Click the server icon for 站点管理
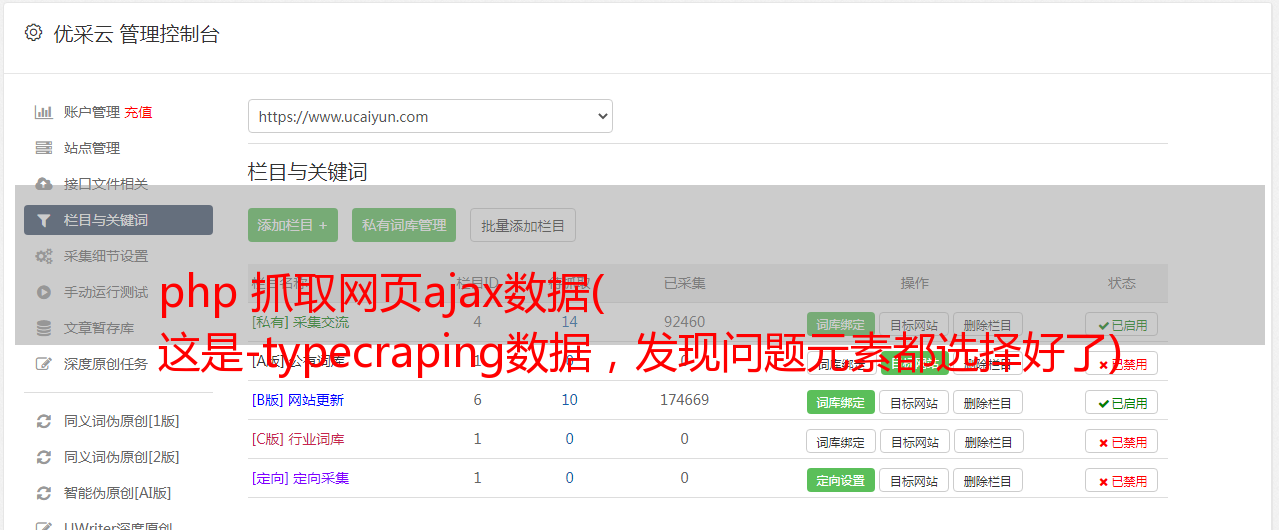1279x530 pixels. point(43,148)
